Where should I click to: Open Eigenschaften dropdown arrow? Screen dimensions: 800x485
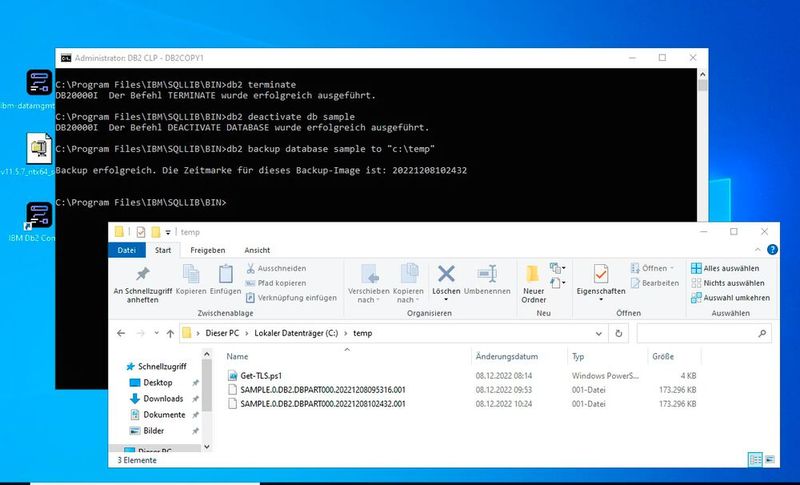[x=601, y=299]
